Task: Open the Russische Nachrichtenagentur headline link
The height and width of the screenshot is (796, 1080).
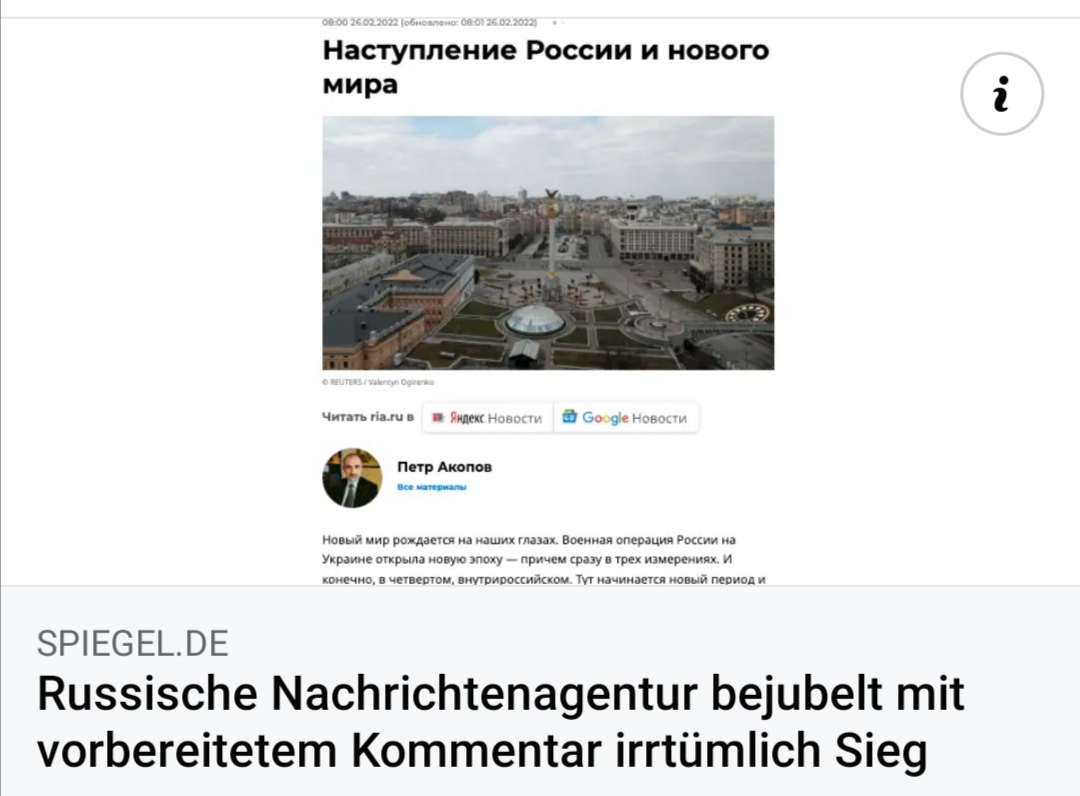Action: [x=500, y=722]
